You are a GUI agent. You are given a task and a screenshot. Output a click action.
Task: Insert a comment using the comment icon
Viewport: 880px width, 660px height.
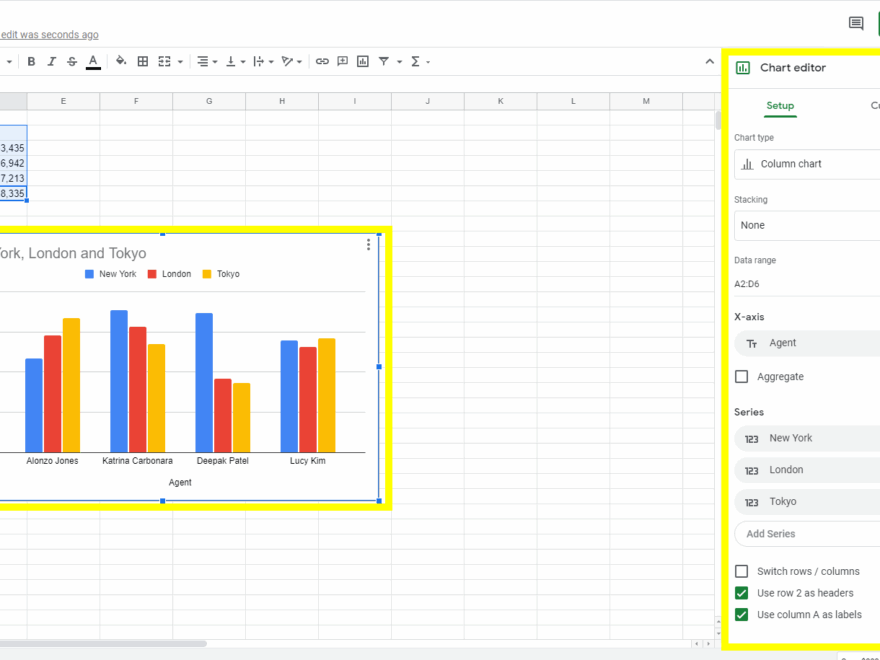342,61
